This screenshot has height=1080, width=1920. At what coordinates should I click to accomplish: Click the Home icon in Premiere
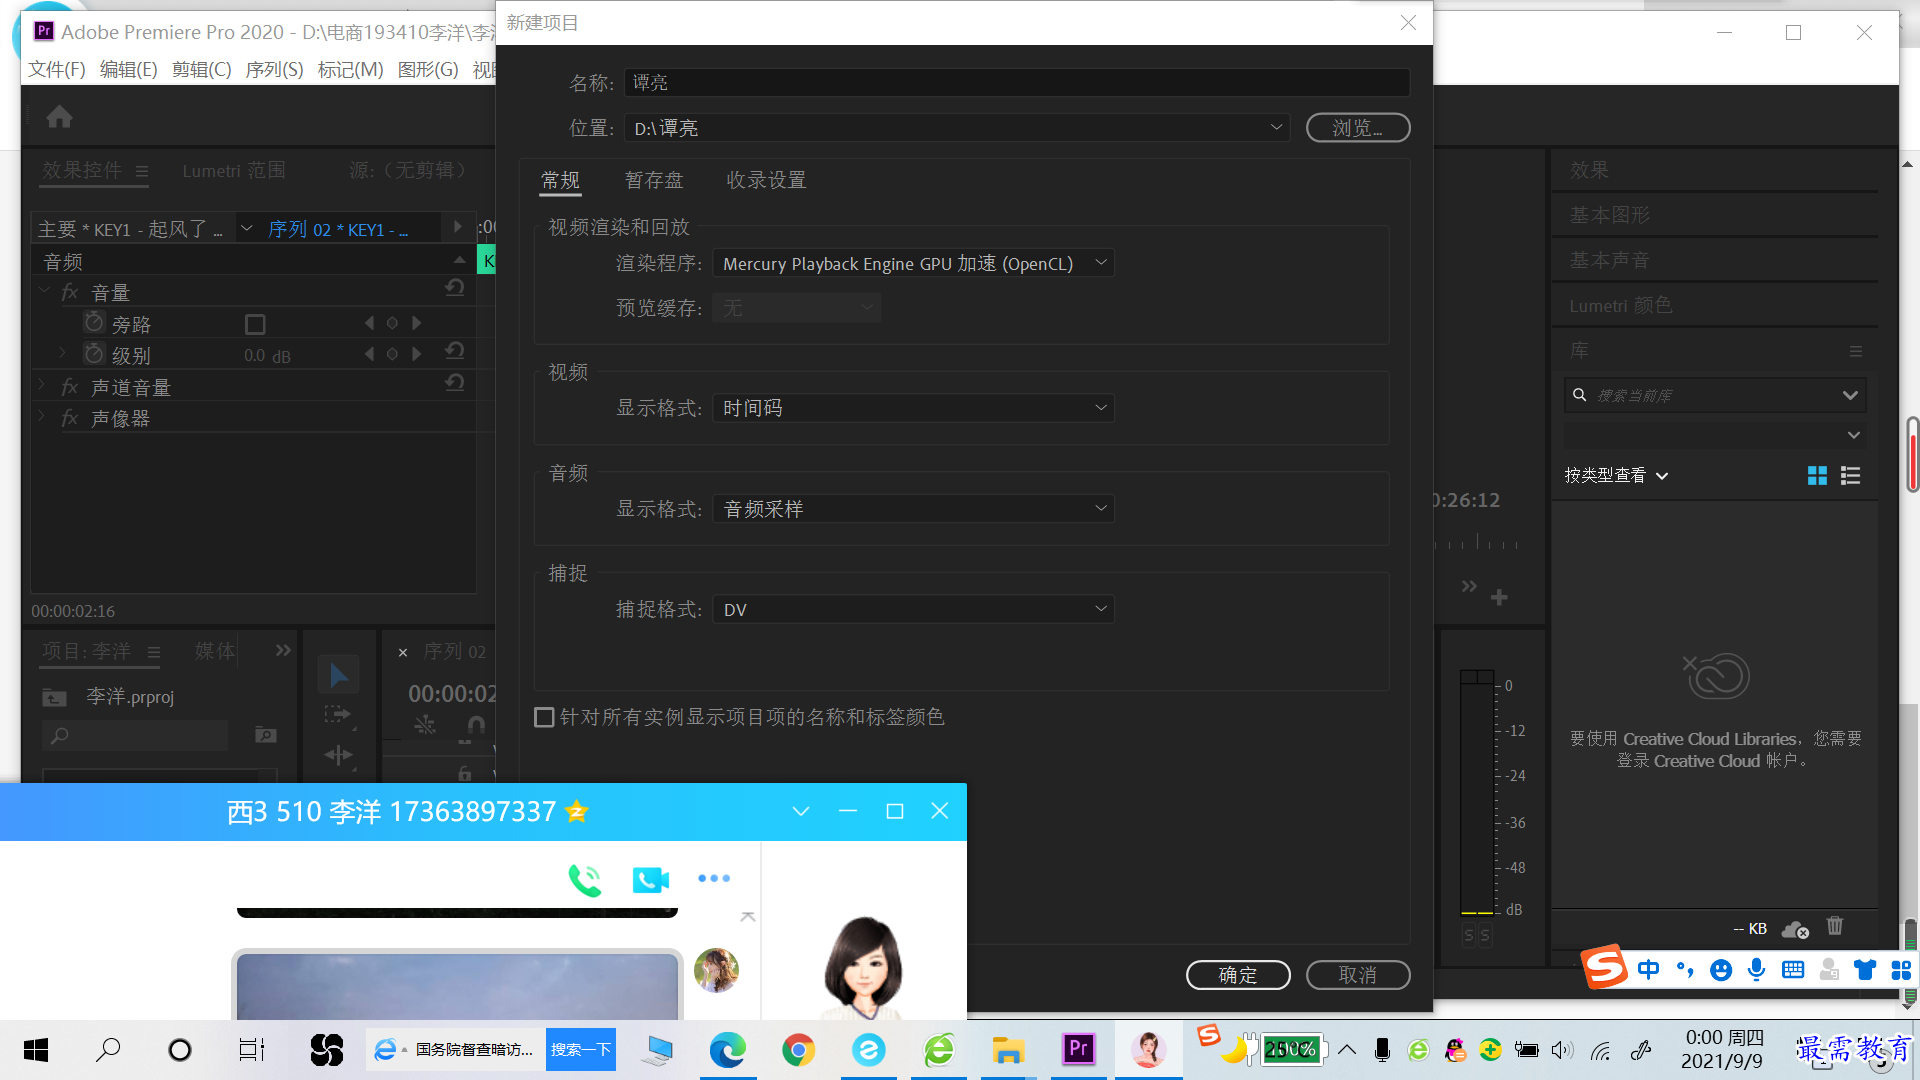(x=59, y=117)
